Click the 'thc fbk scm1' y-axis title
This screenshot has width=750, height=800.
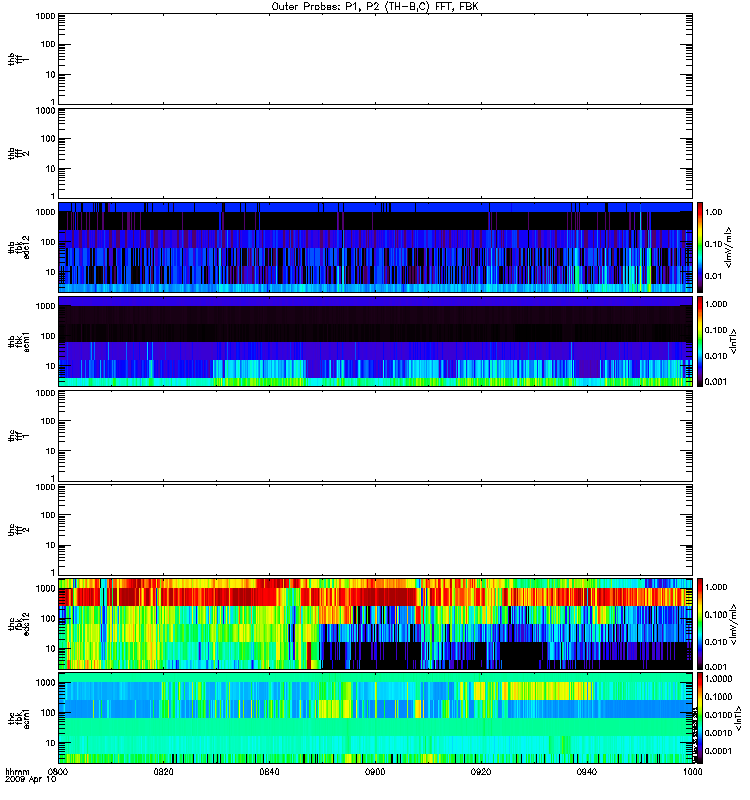(19, 718)
